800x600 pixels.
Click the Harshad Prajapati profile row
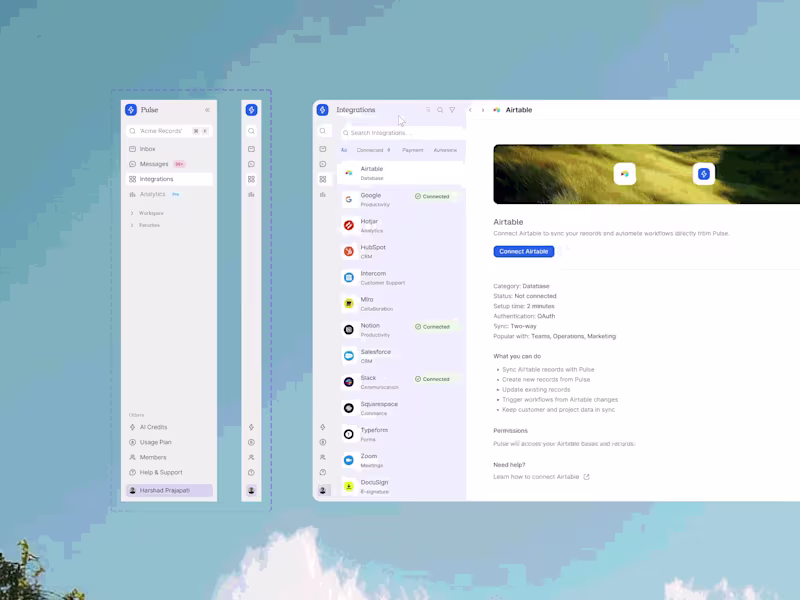pyautogui.click(x=169, y=490)
